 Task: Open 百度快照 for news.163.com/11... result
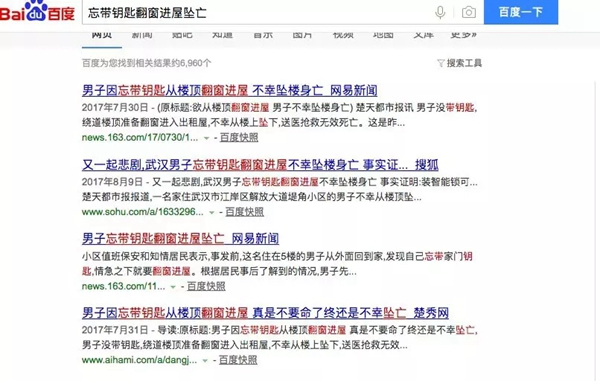(206, 286)
